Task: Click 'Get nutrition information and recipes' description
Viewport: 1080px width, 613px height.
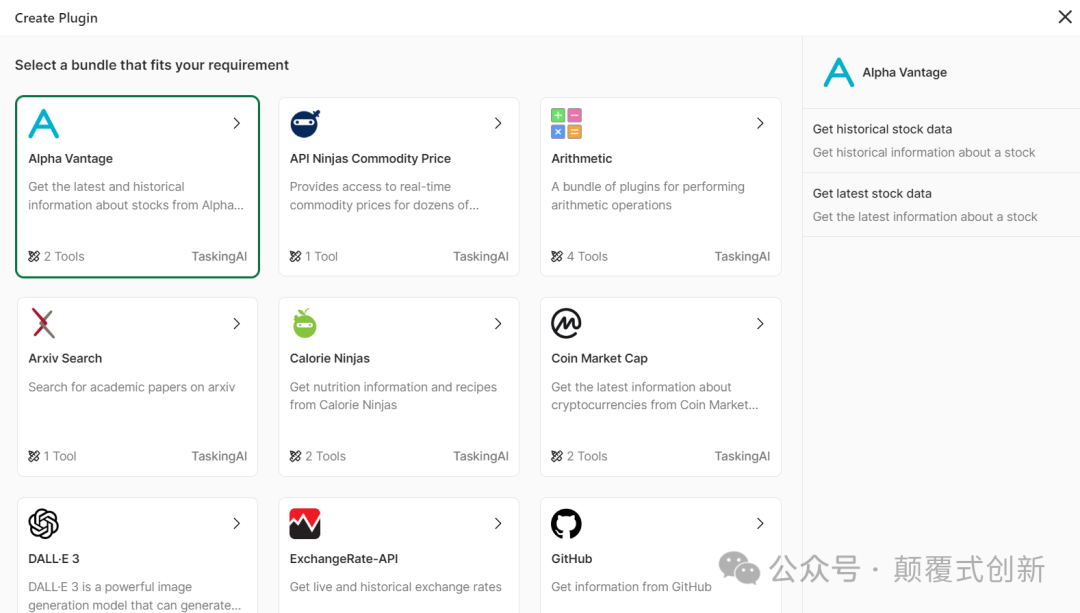Action: pyautogui.click(x=393, y=396)
